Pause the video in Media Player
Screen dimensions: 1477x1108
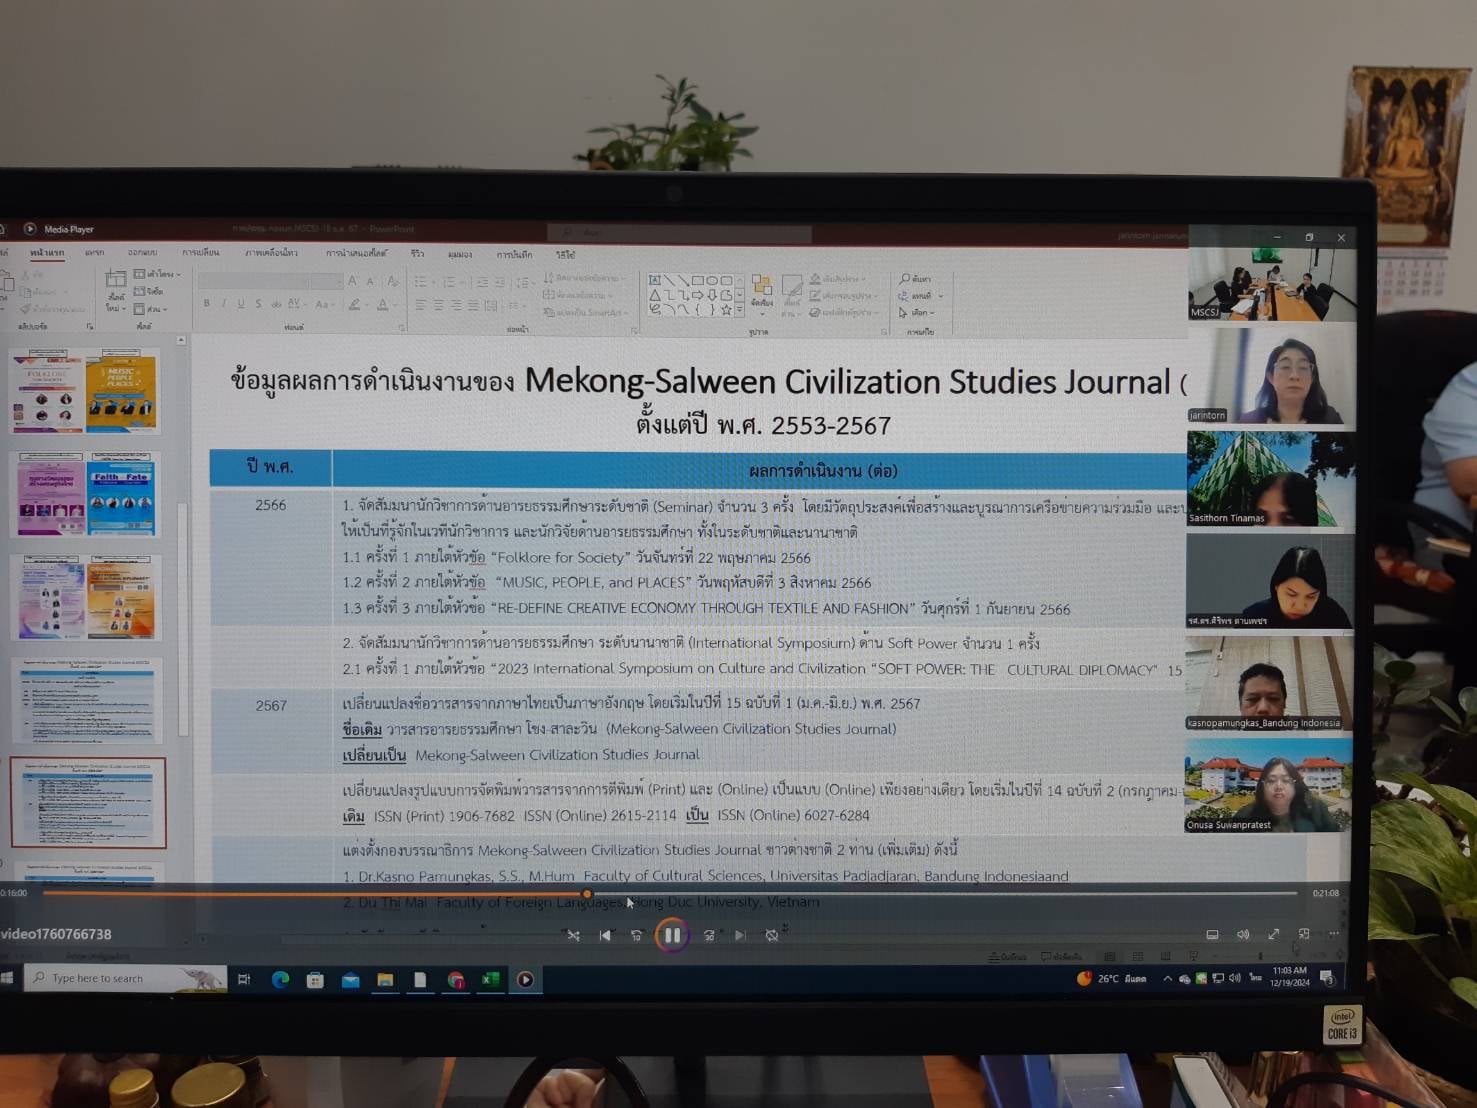pos(672,935)
